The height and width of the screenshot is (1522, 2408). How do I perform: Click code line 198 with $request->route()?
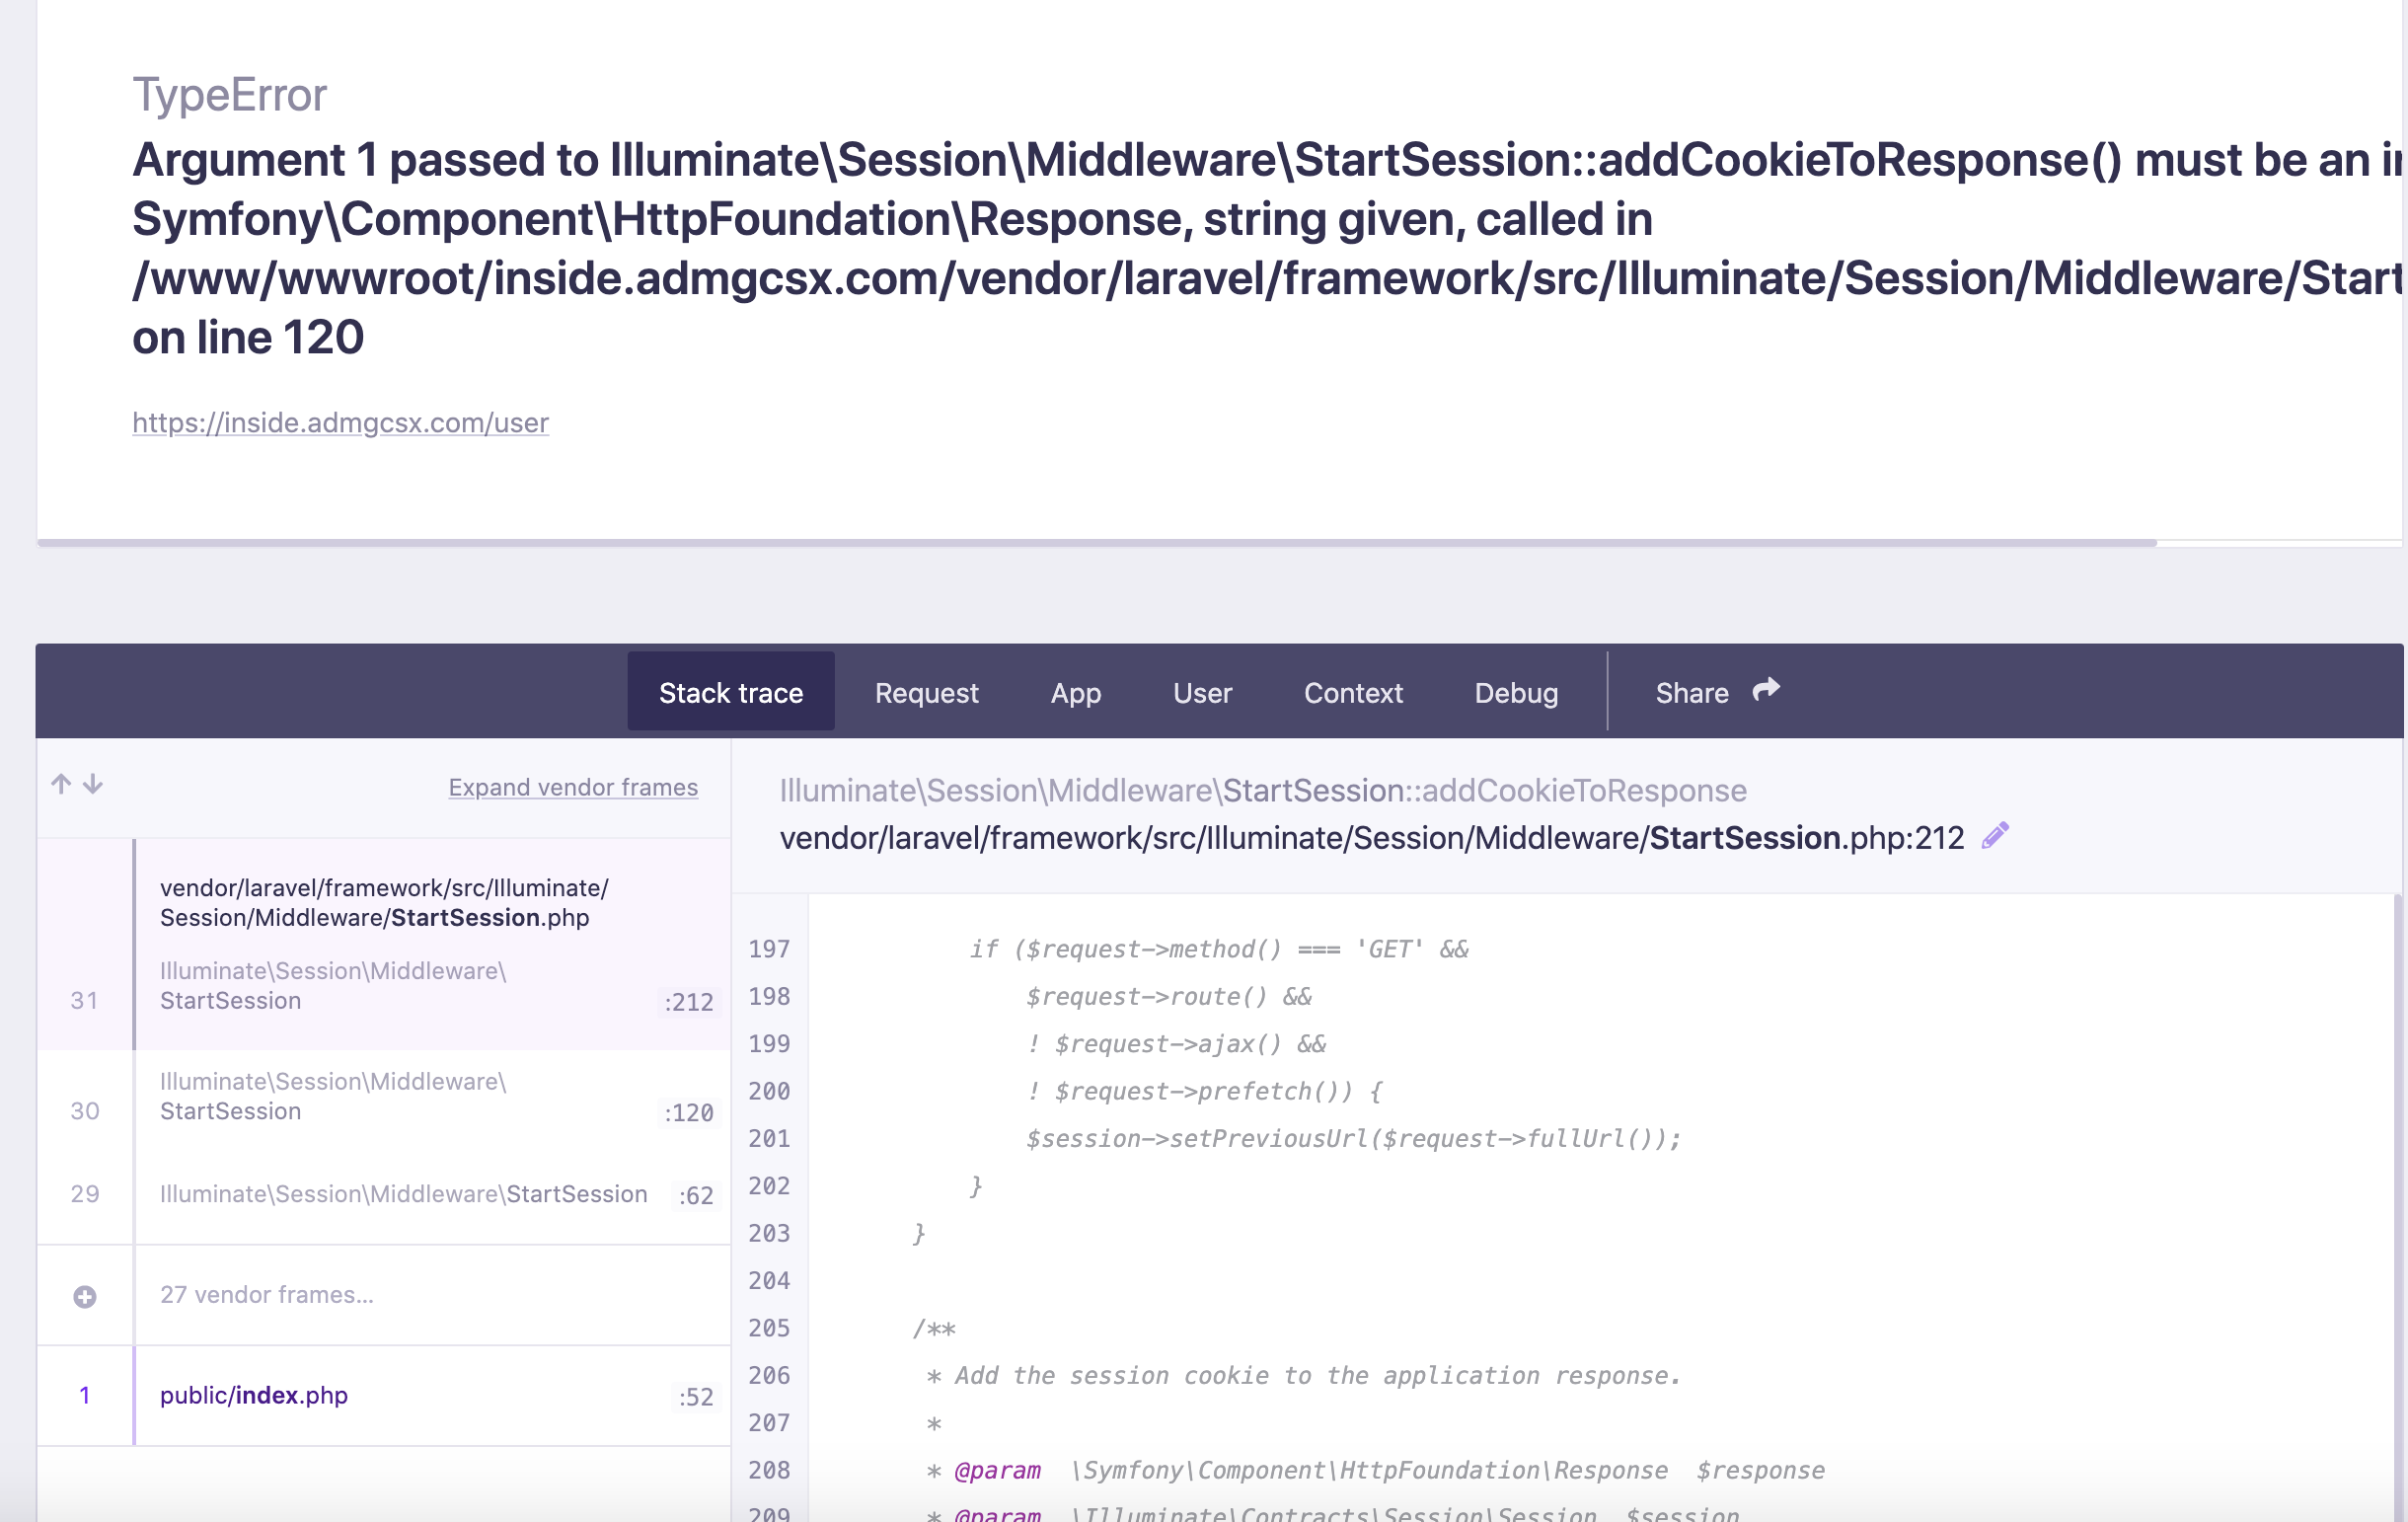(x=1169, y=996)
